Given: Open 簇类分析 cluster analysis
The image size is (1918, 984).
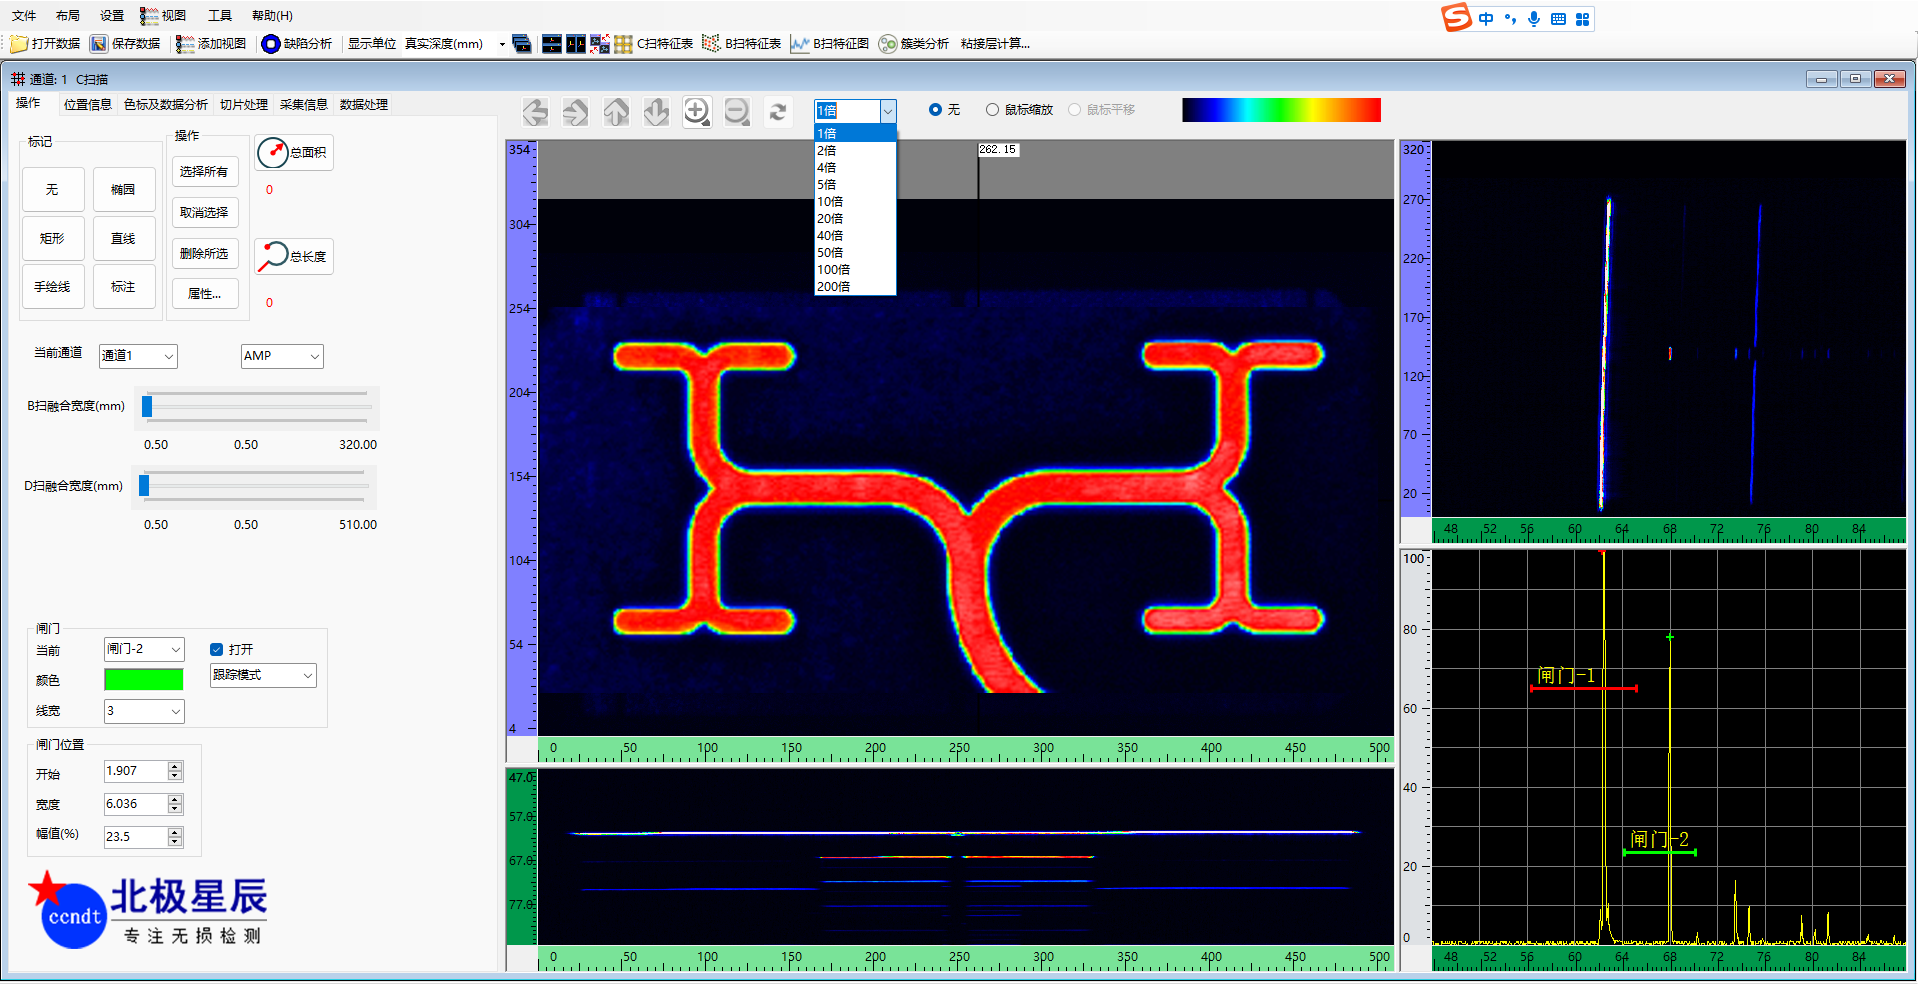Looking at the screenshot, I should (x=914, y=44).
